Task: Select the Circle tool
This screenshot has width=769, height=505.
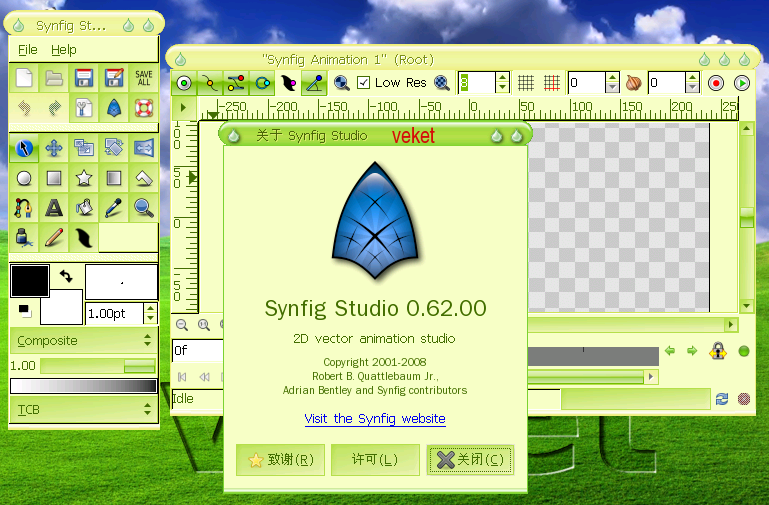Action: 24,178
